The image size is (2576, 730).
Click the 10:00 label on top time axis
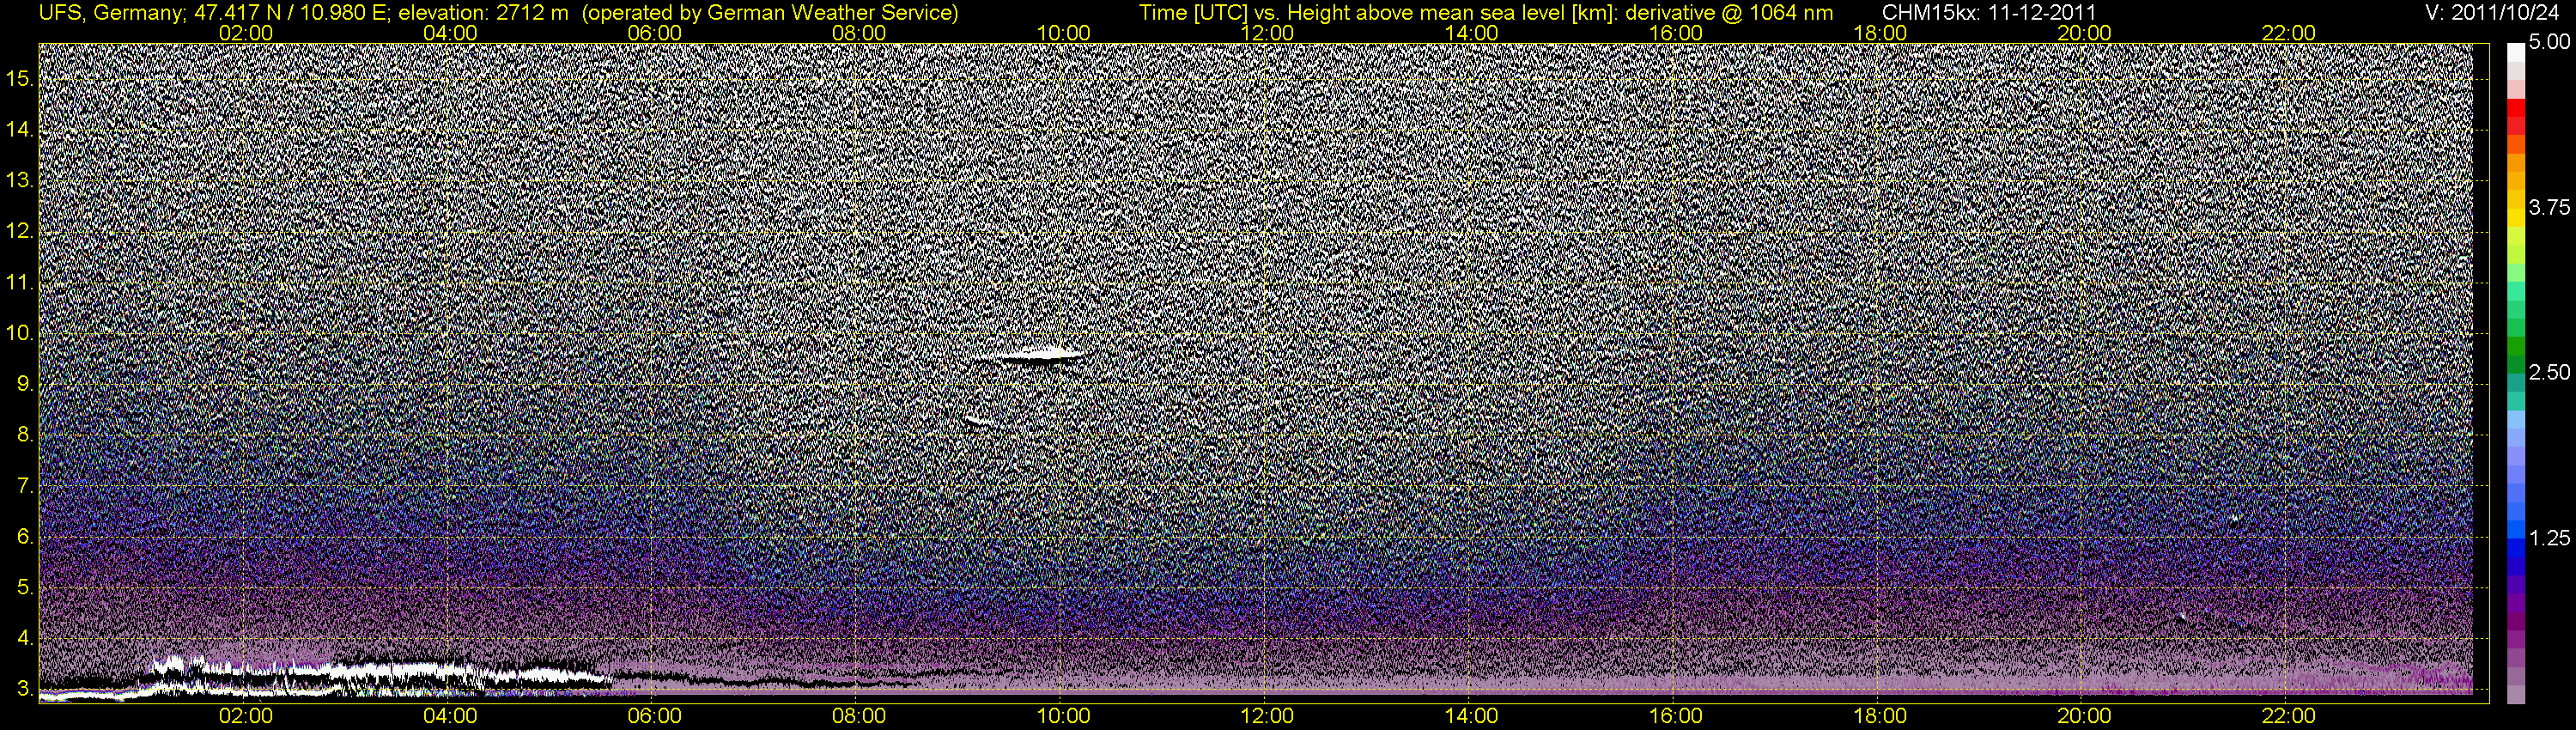click(1063, 33)
